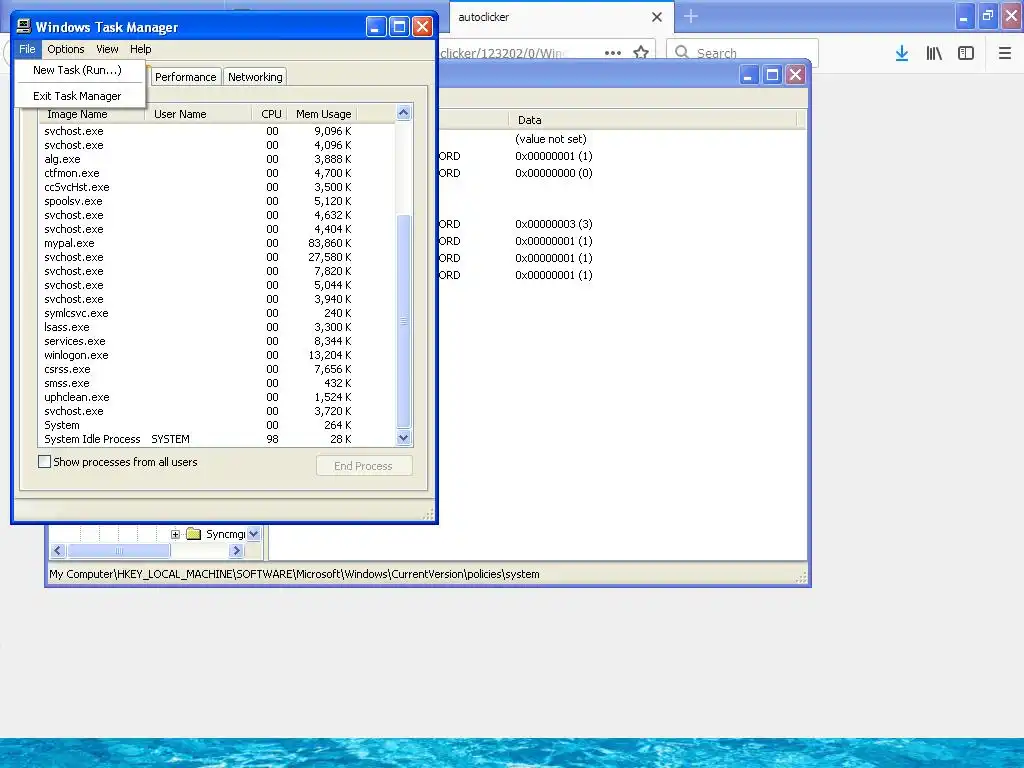The image size is (1024, 768).
Task: Select the alg.exe process
Action: (x=217, y=159)
